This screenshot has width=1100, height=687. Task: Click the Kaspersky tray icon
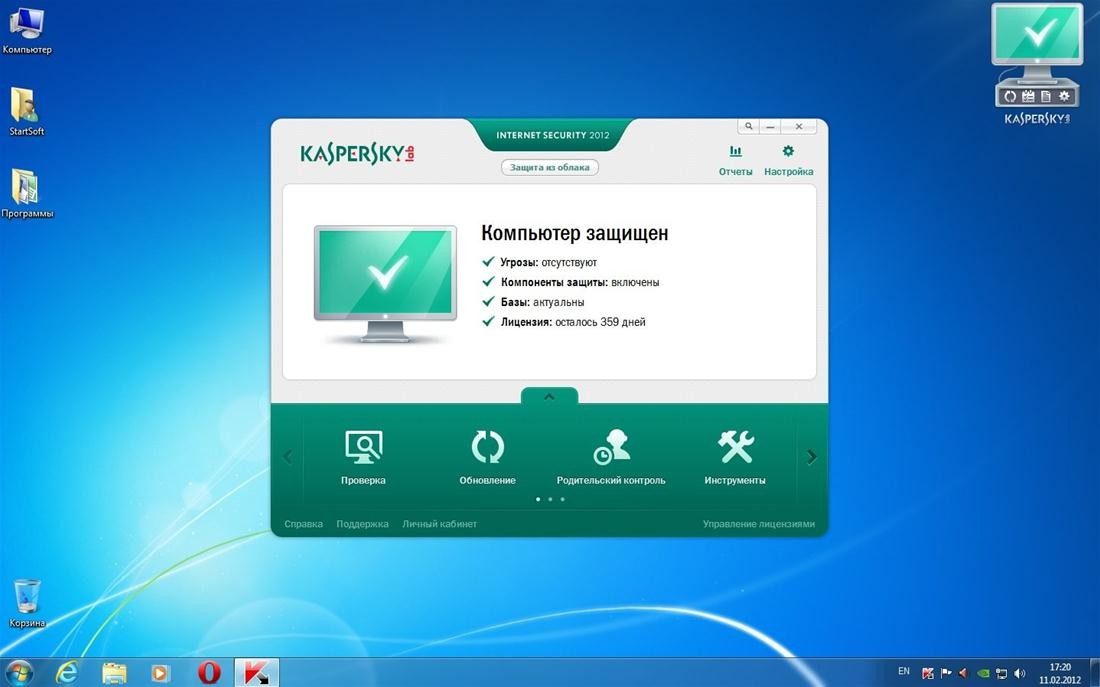(927, 673)
